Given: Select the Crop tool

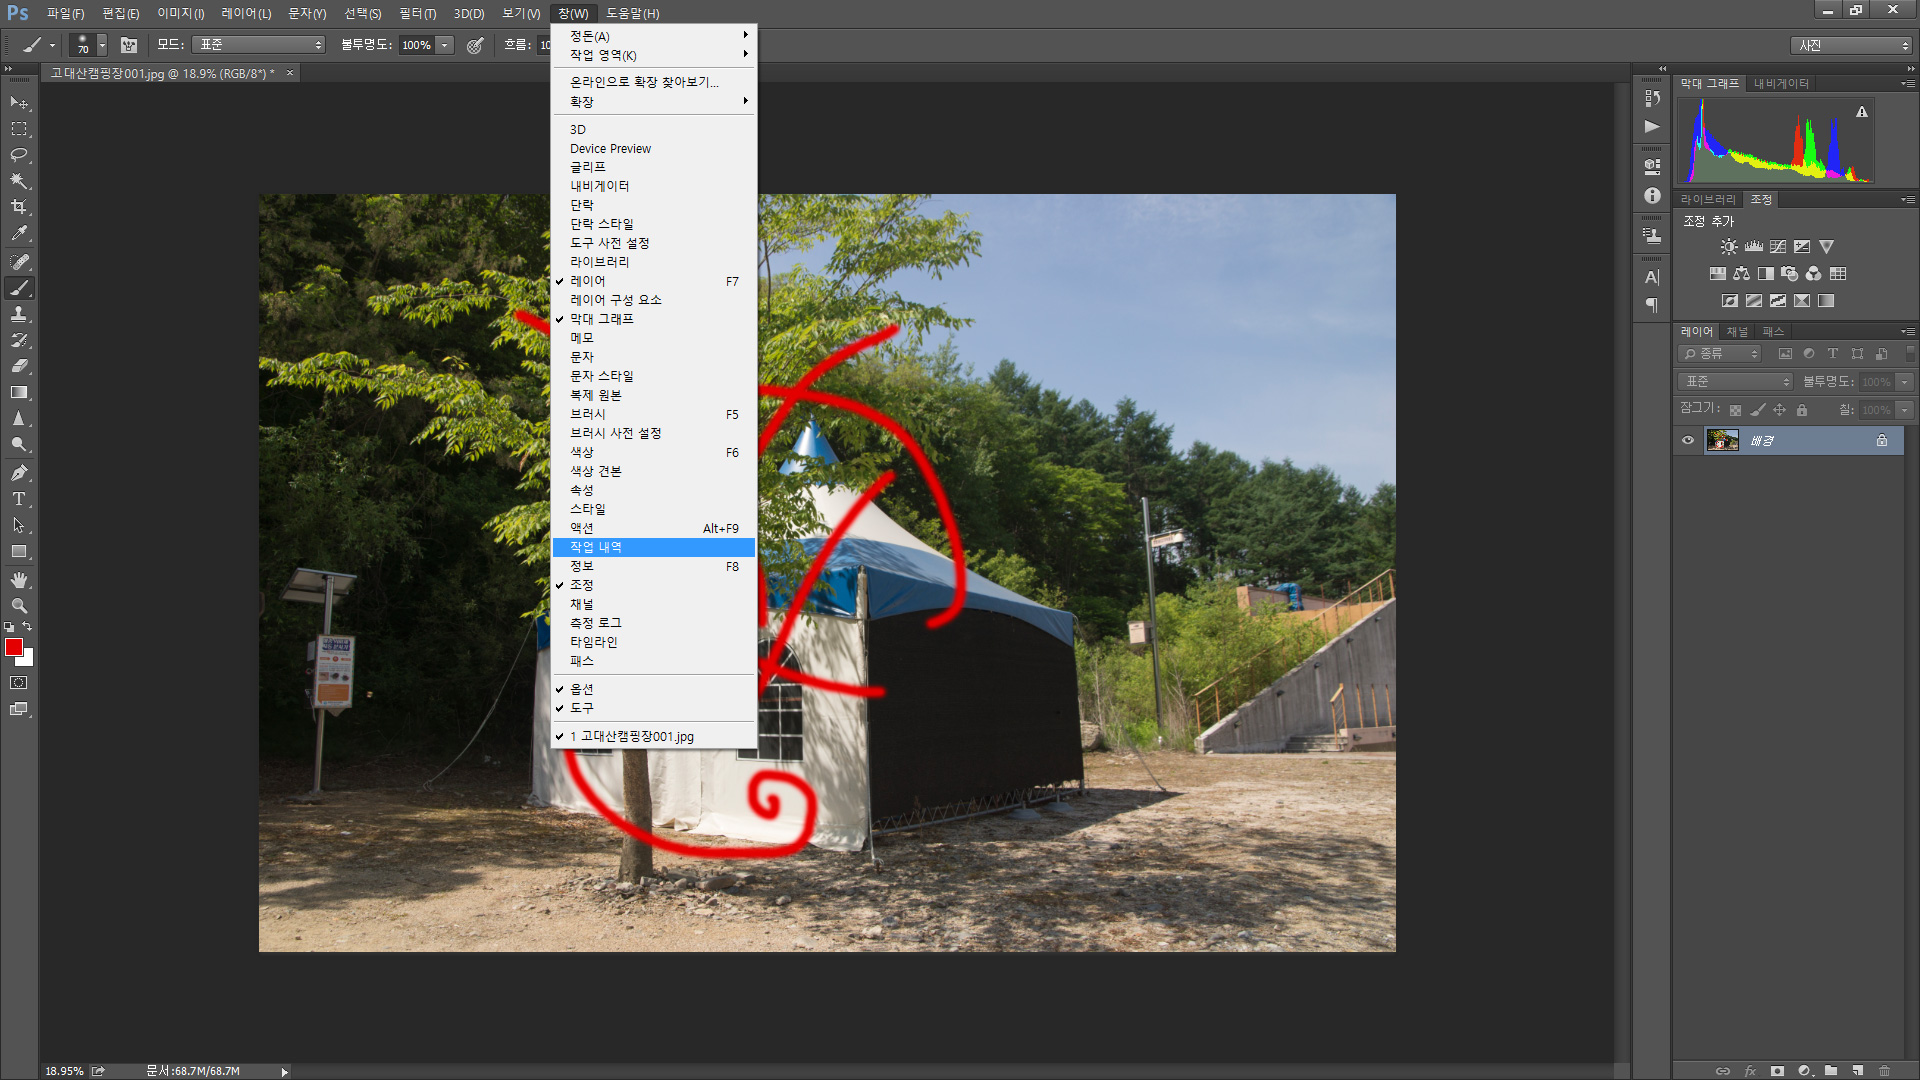Looking at the screenshot, I should click(19, 207).
